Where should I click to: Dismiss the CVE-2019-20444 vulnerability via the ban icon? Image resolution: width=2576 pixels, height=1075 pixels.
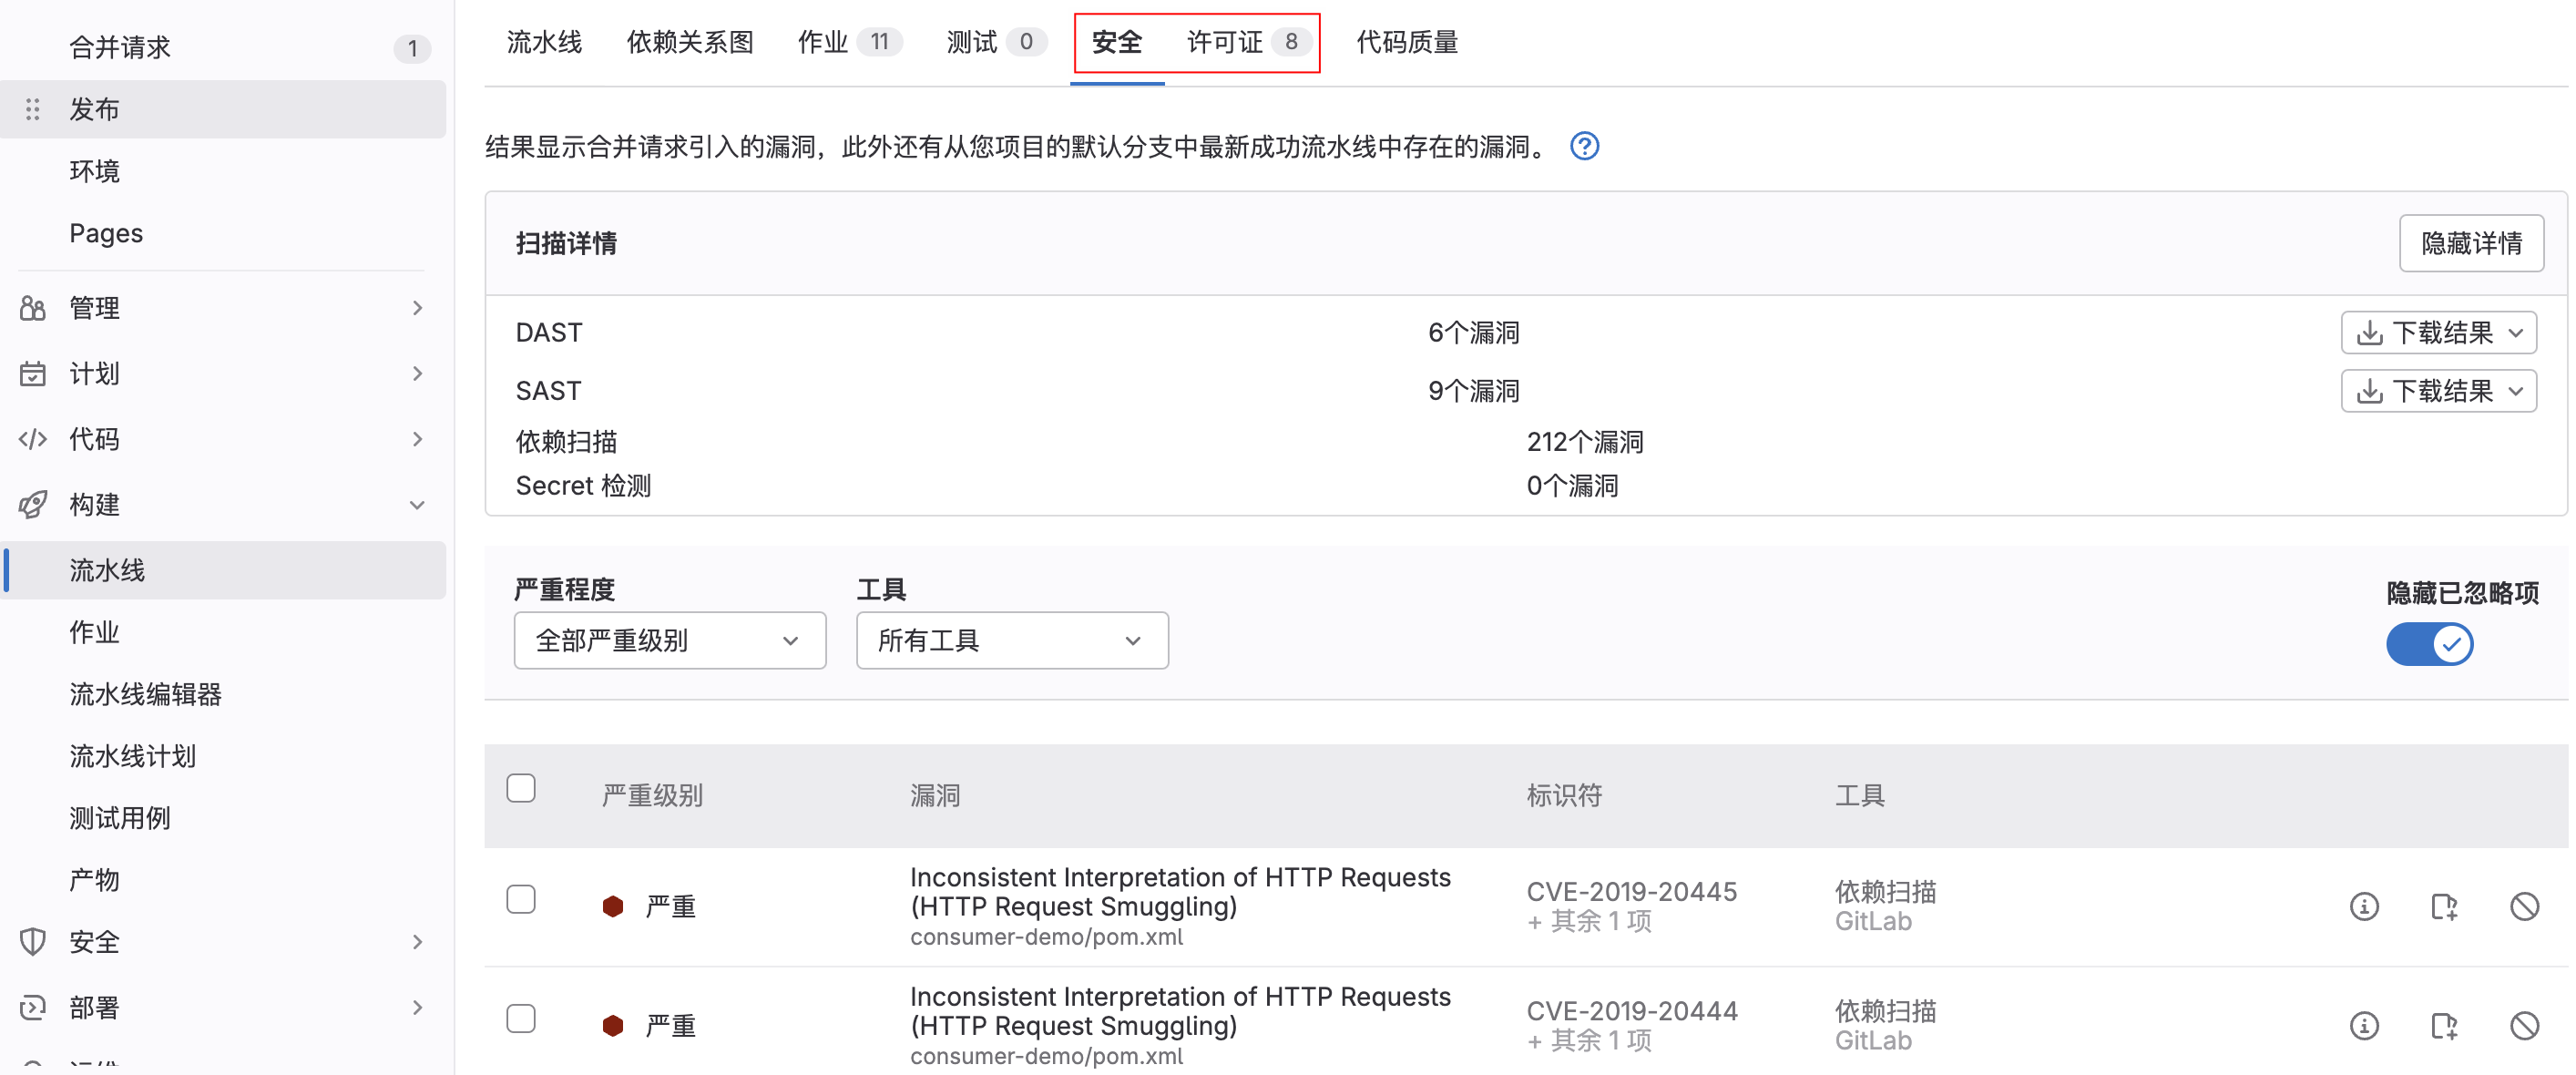pyautogui.click(x=2526, y=1024)
